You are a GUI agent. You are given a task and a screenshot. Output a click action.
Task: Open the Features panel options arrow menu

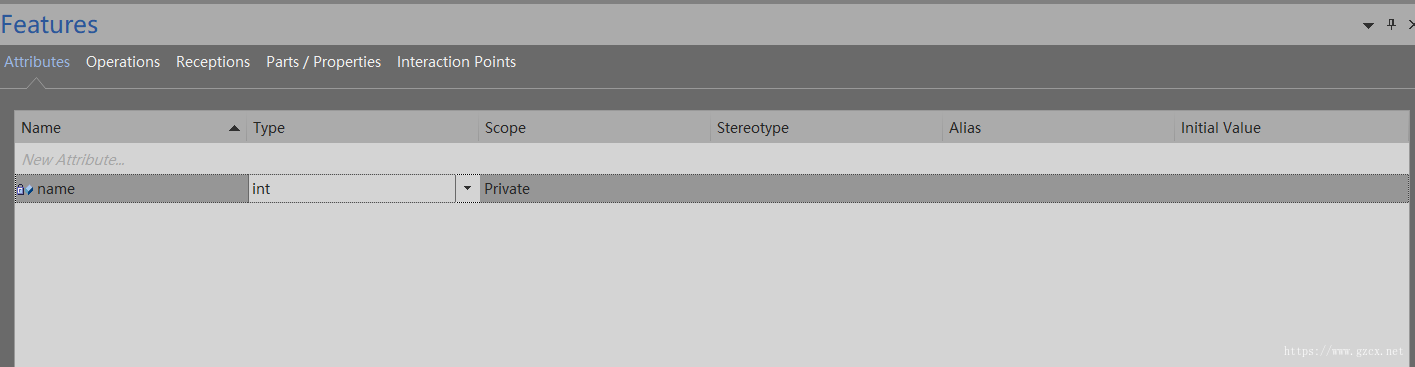pos(1369,25)
